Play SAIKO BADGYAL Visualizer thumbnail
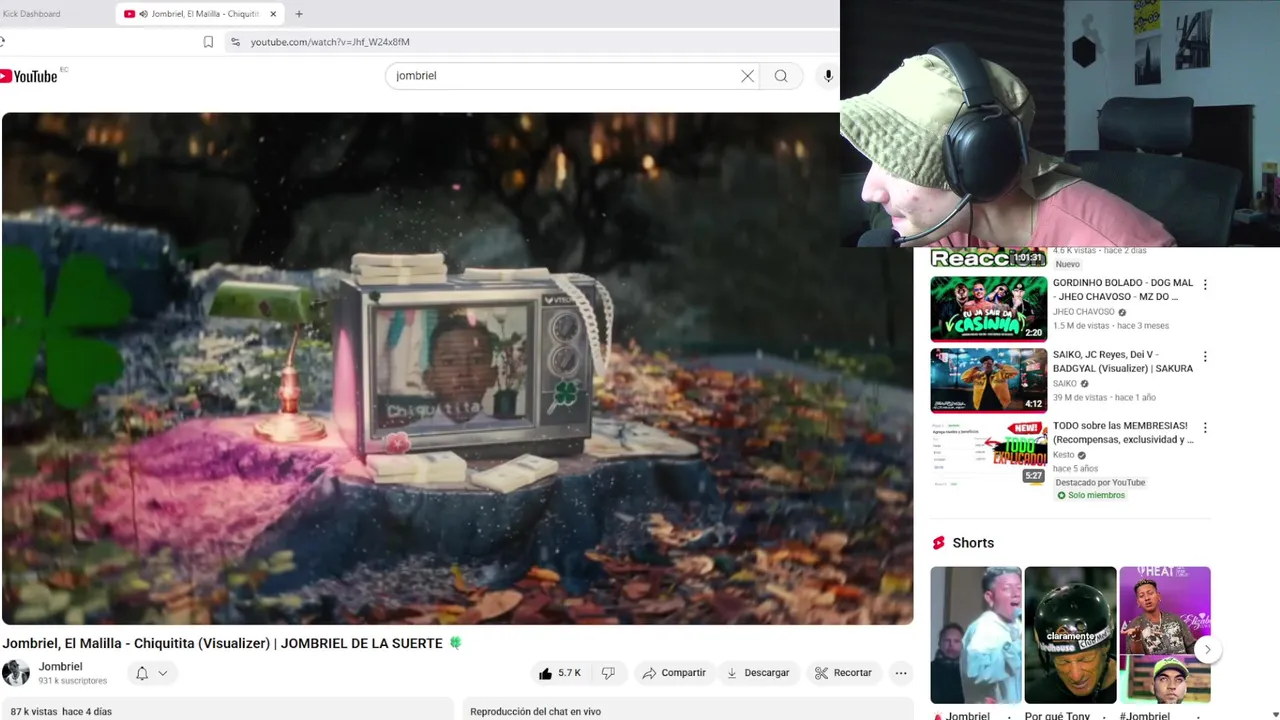Screen dimensions: 1280x720 point(989,380)
